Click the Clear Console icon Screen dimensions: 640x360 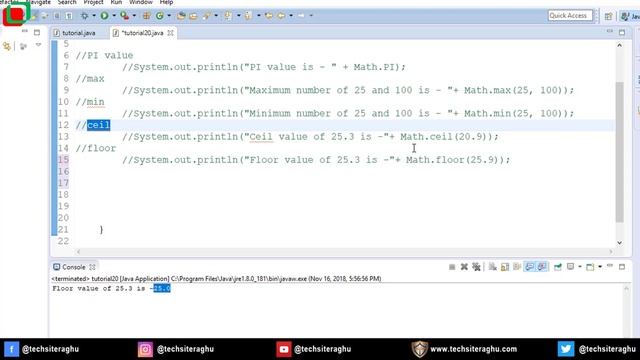[493, 267]
